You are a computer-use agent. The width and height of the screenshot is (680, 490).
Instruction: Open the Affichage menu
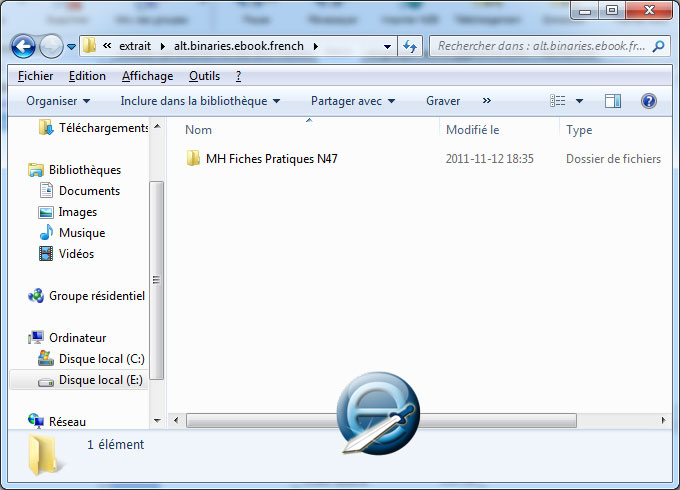click(x=147, y=76)
